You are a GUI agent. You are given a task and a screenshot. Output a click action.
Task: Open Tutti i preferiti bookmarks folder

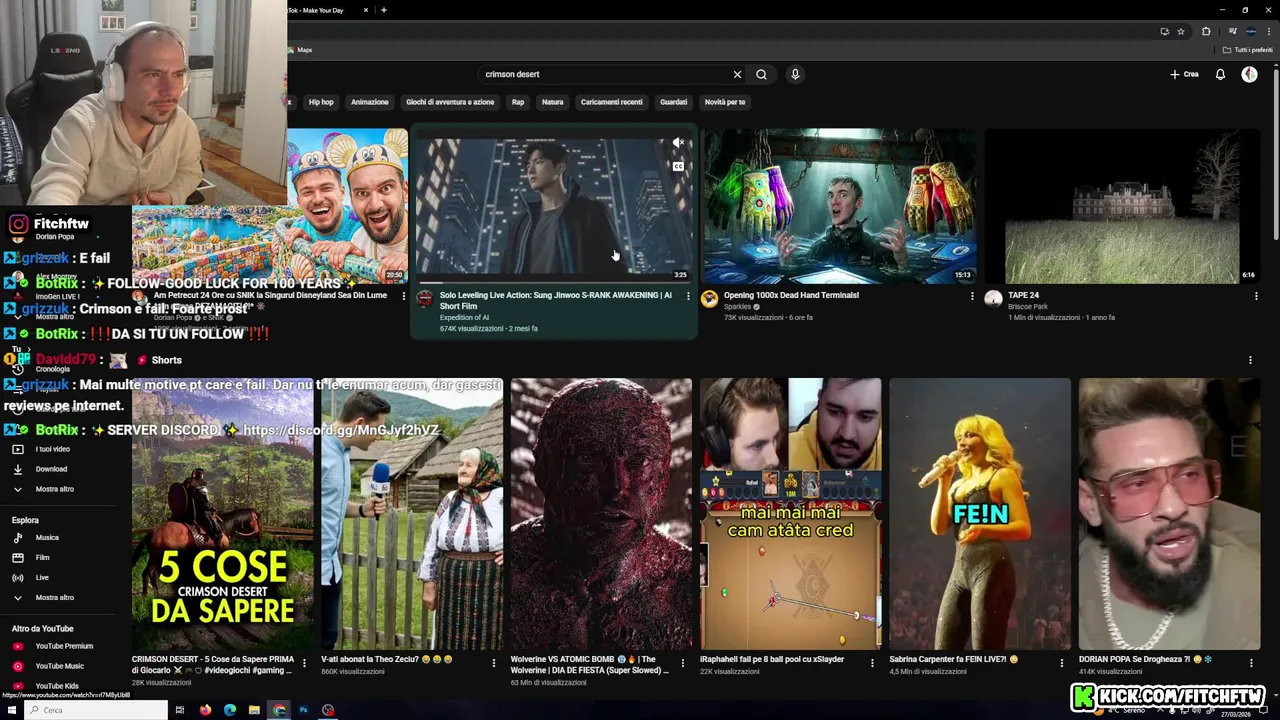point(1248,50)
